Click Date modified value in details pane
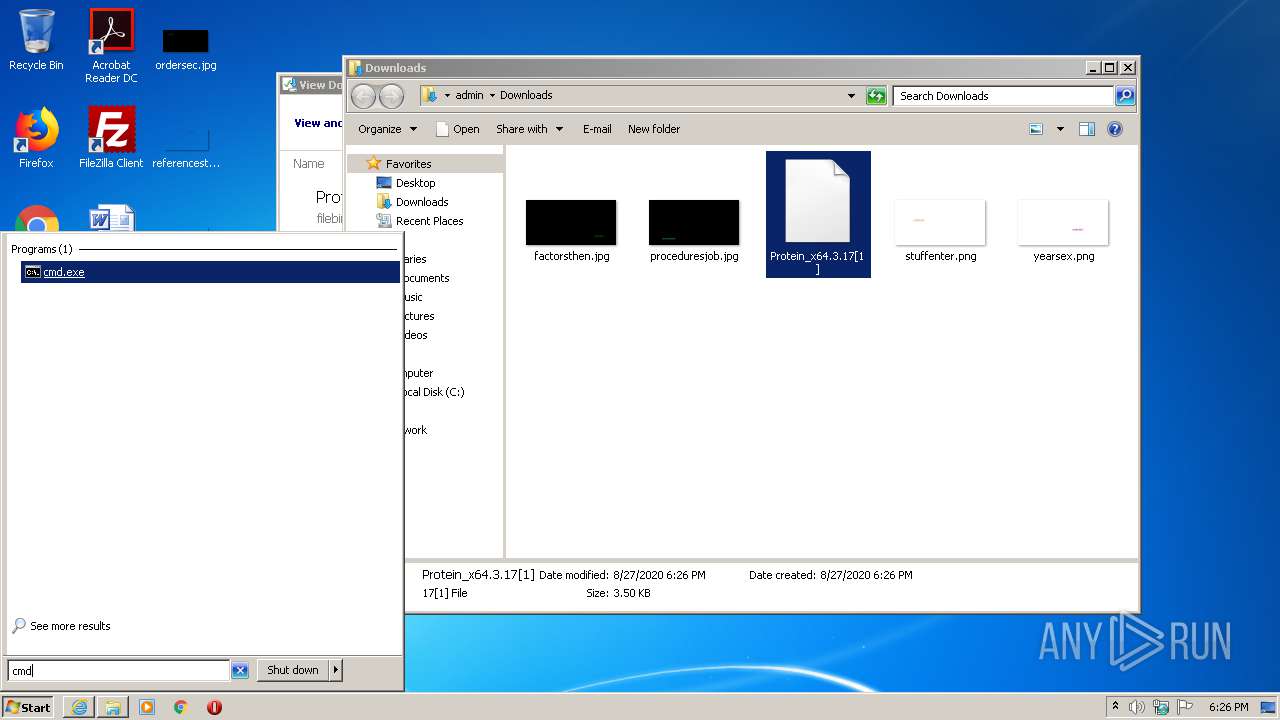Viewport: 1280px width, 720px height. pyautogui.click(x=659, y=575)
